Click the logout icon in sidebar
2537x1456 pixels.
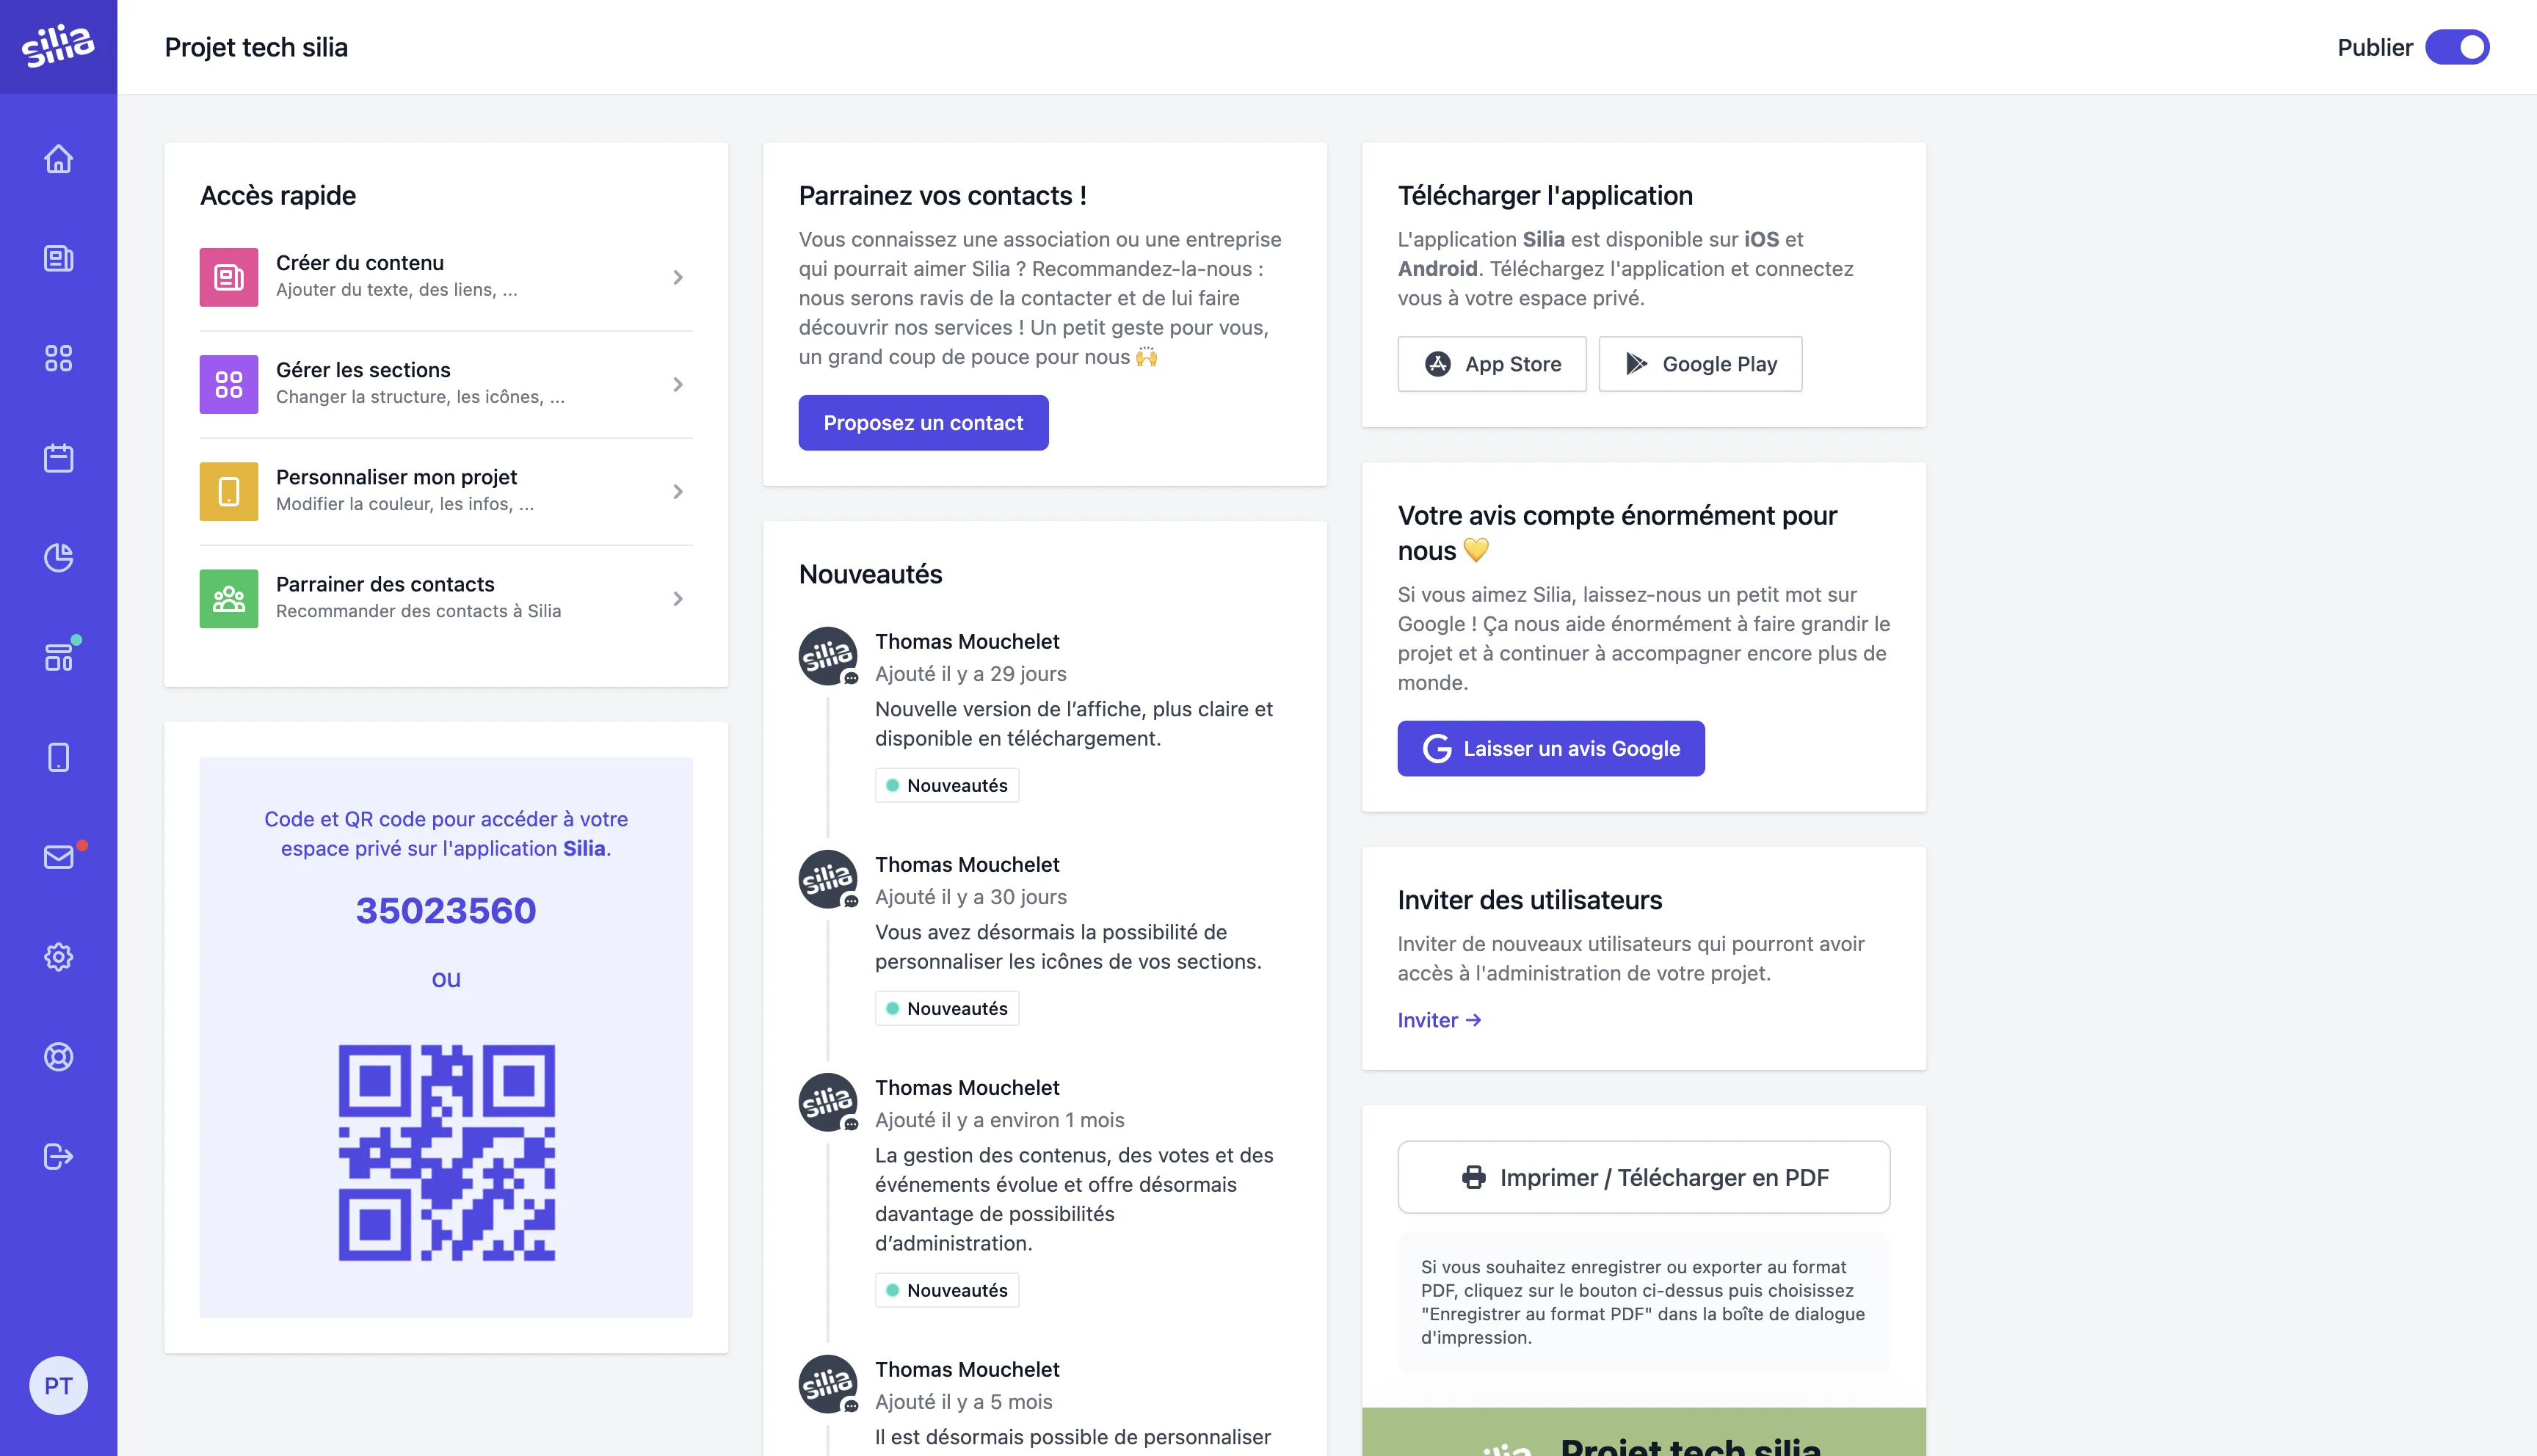[58, 1157]
